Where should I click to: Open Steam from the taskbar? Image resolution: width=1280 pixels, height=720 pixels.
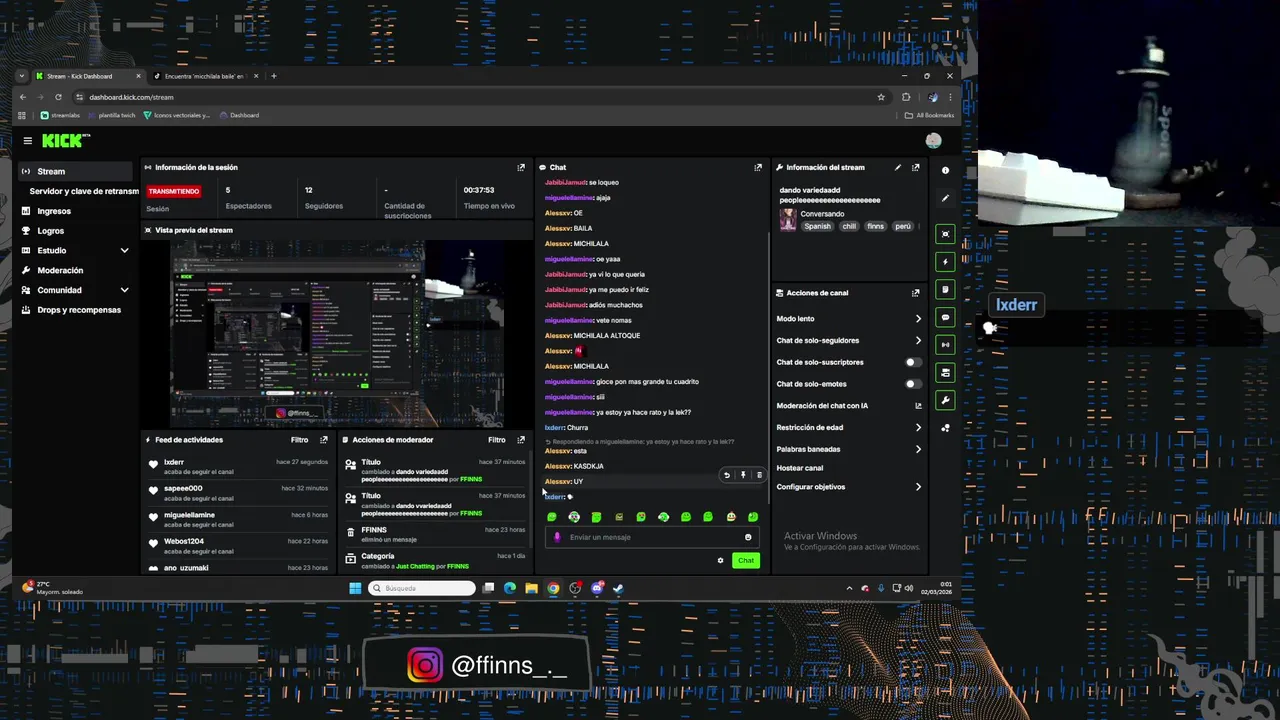(618, 588)
